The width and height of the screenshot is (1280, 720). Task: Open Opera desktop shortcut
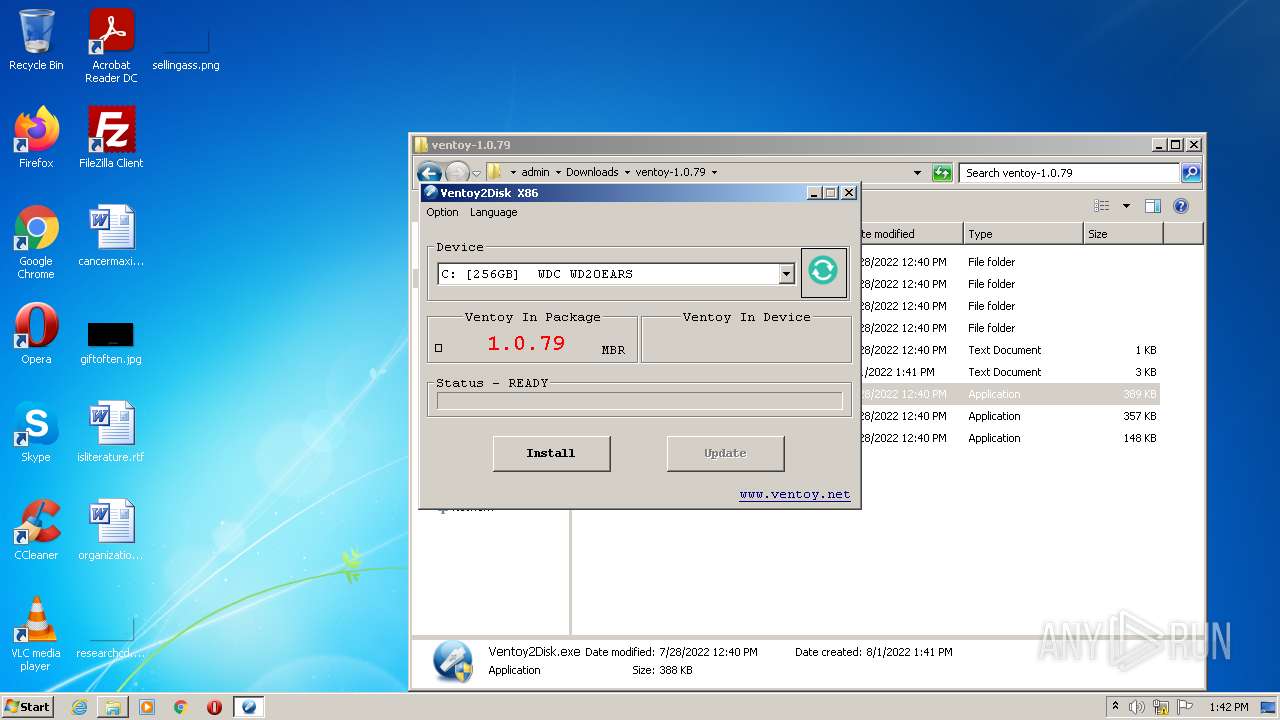click(x=36, y=334)
